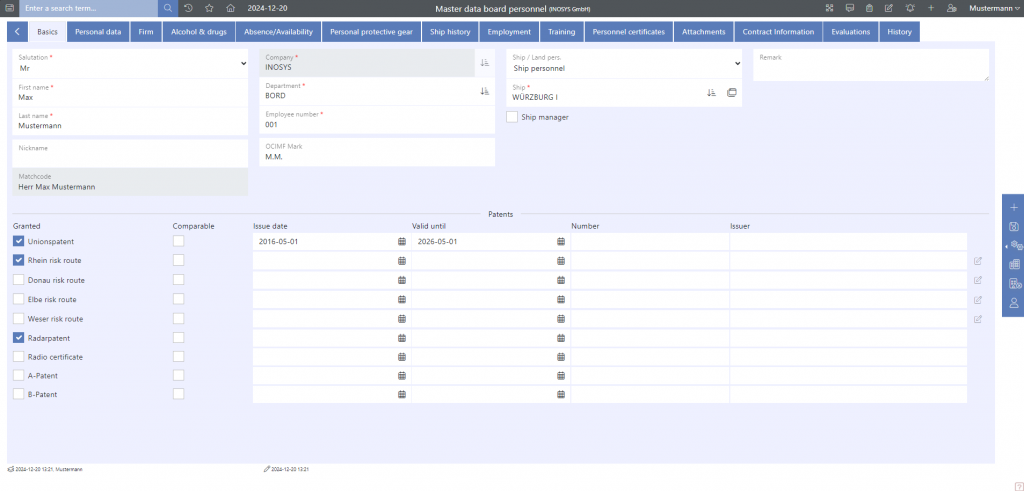The height and width of the screenshot is (491, 1024).
Task: Click the Department lookup sort button
Action: [x=484, y=91]
